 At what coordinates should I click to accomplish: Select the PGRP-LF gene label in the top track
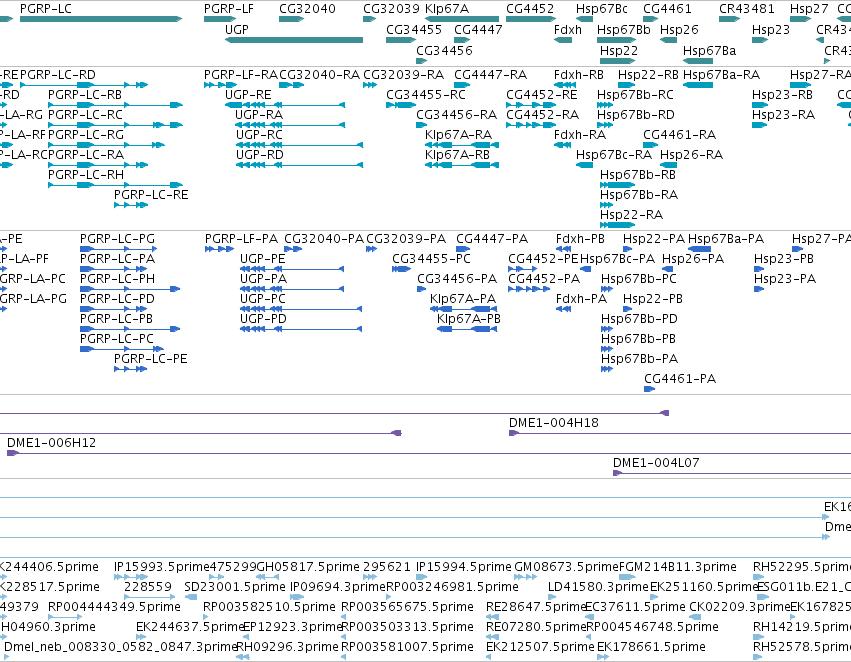[x=228, y=9]
